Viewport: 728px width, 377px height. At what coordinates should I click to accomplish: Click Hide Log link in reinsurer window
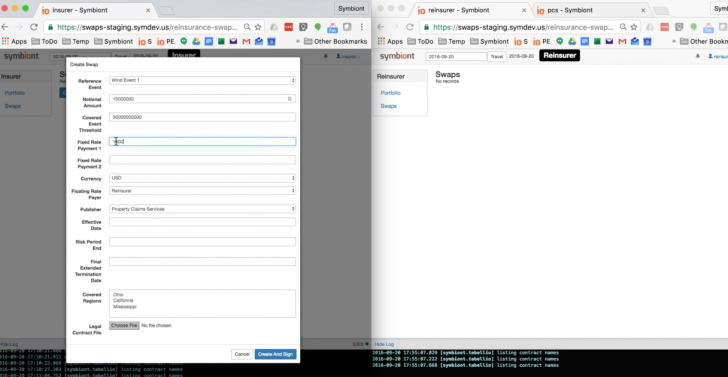(x=384, y=344)
